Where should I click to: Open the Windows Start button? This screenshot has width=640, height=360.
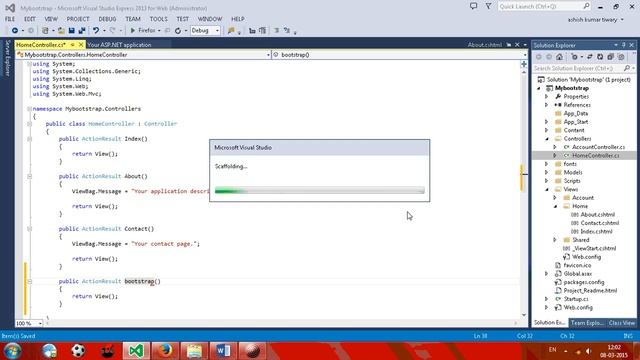pyautogui.click(x=12, y=351)
